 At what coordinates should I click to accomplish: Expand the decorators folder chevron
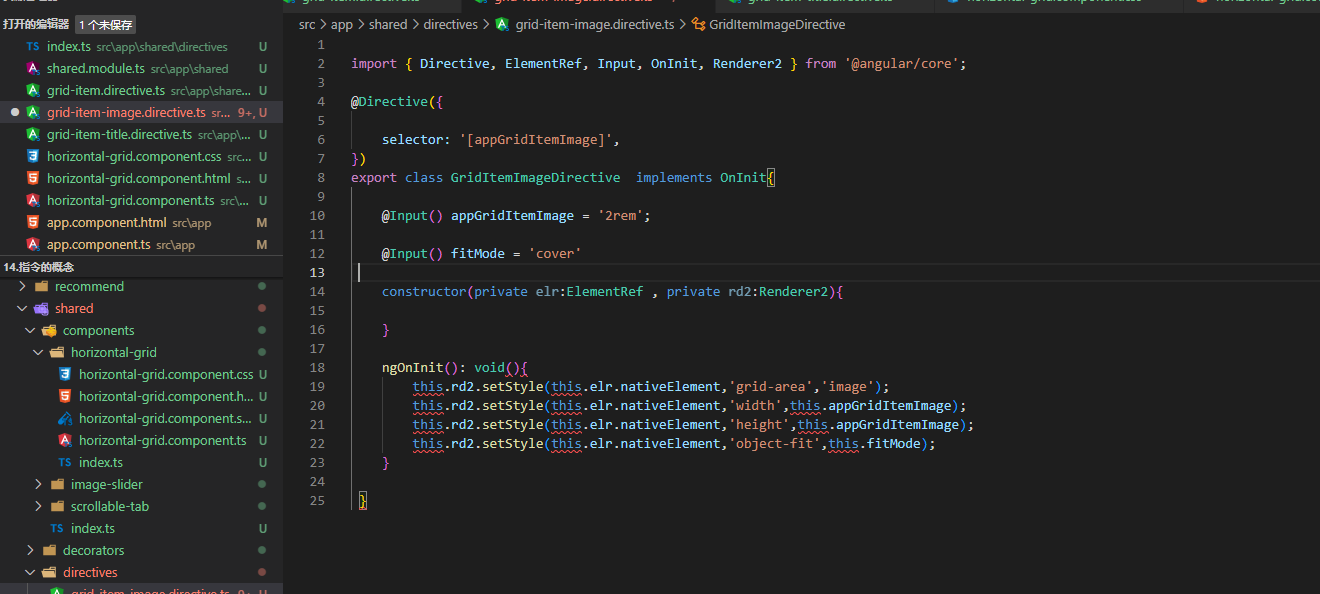(x=31, y=551)
